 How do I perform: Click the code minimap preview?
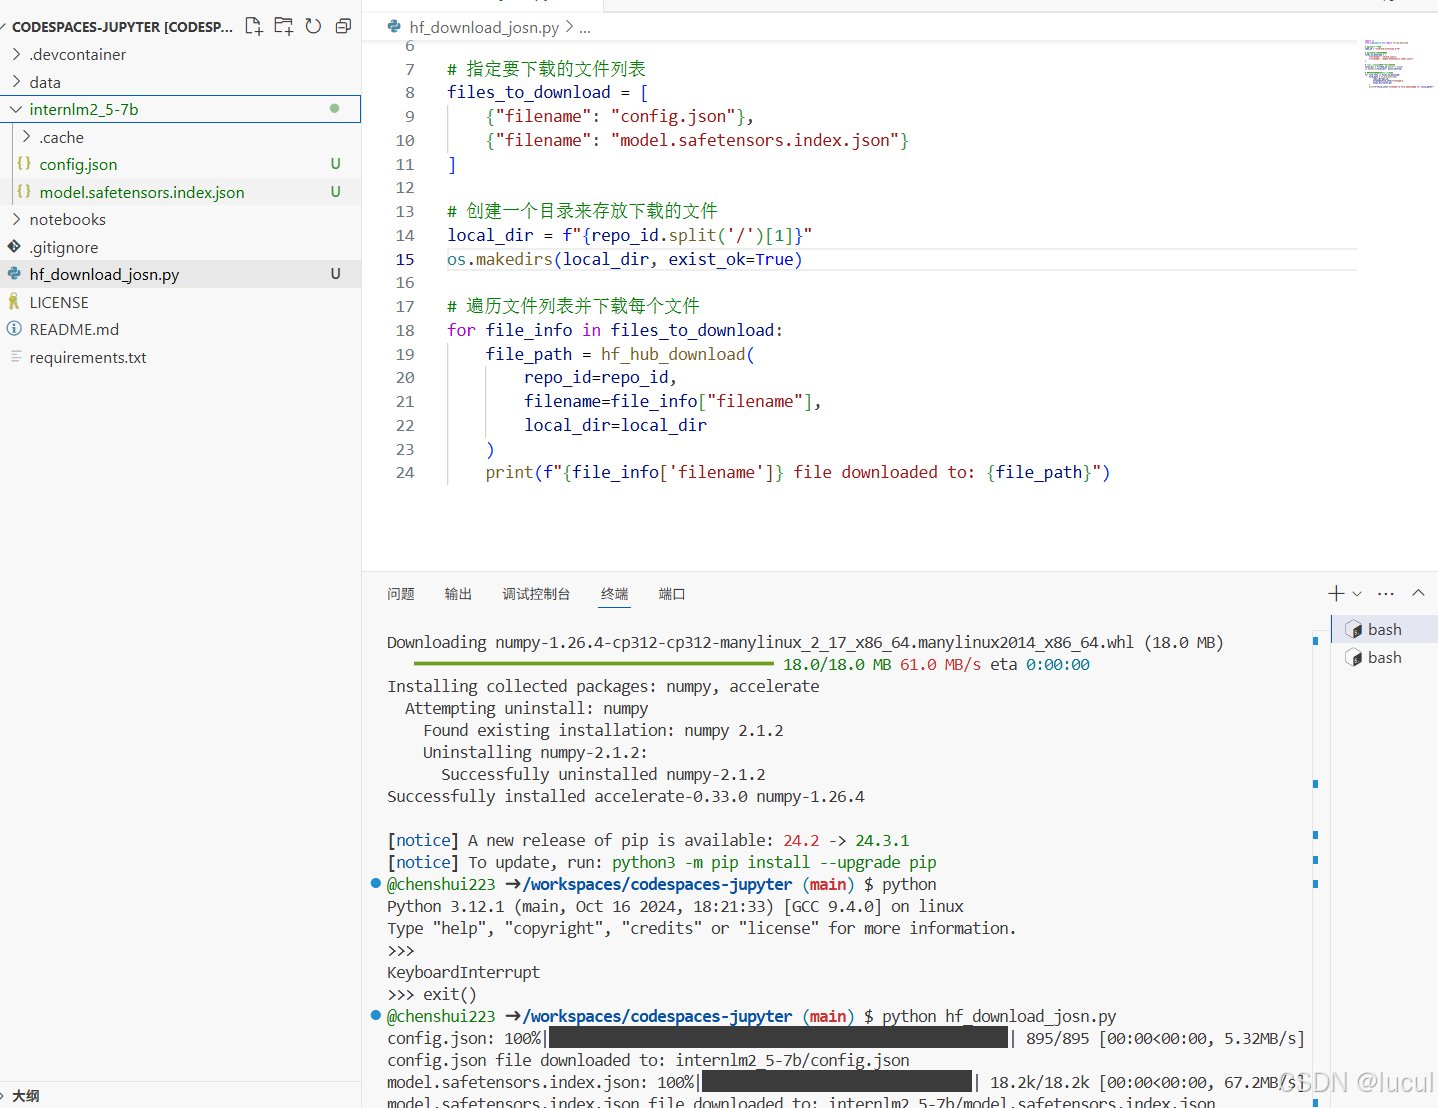click(x=1398, y=65)
